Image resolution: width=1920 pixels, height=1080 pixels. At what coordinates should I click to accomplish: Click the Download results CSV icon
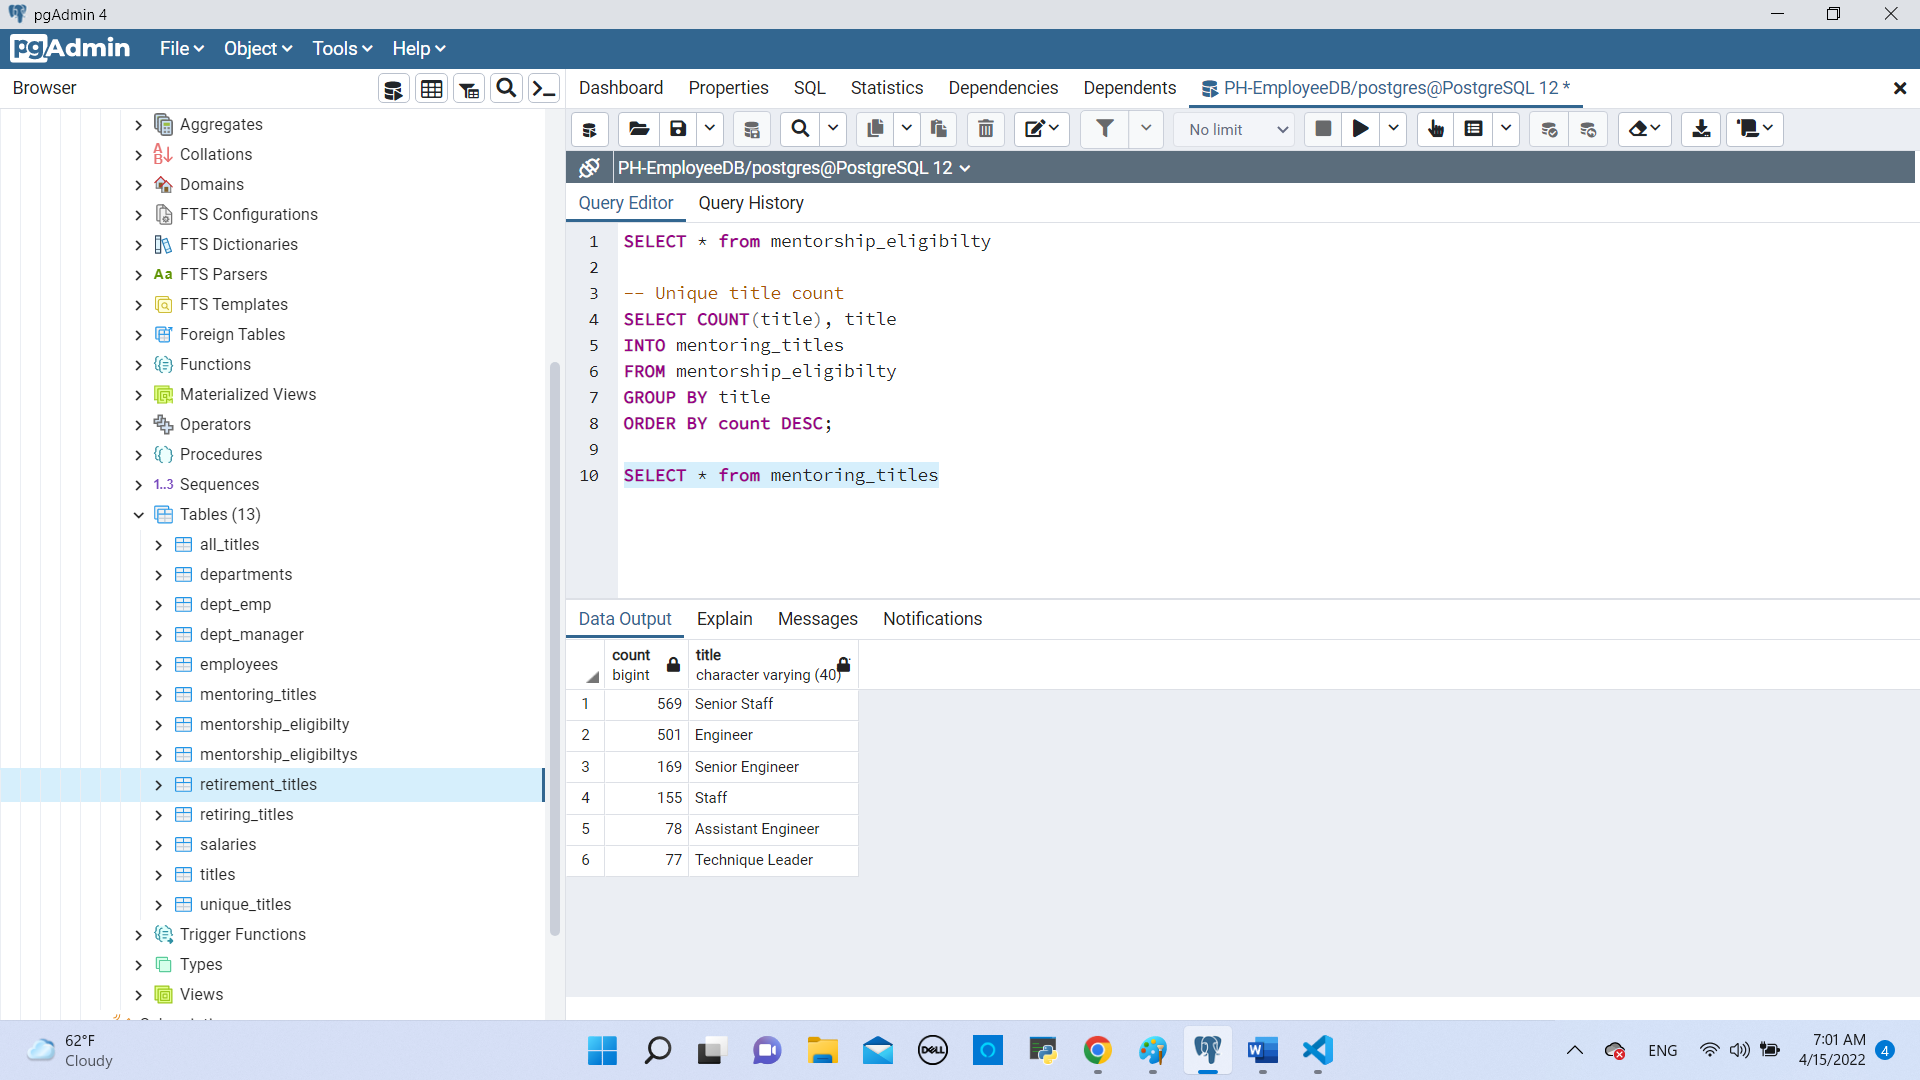tap(1701, 129)
